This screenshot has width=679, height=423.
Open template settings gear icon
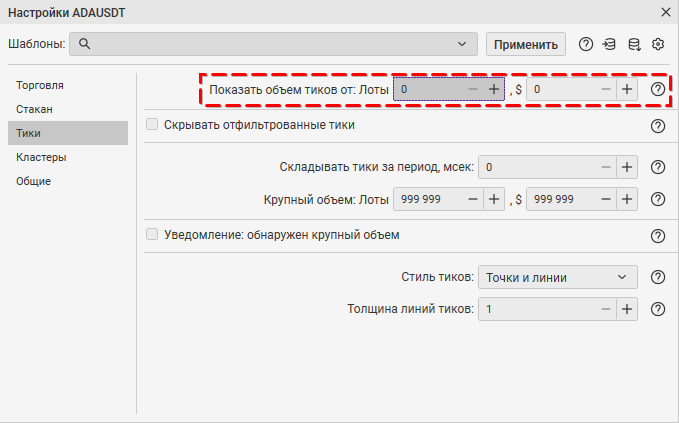(658, 44)
